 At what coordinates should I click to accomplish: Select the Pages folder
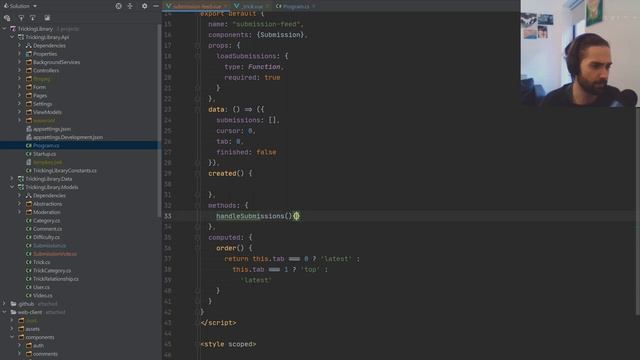pyautogui.click(x=40, y=96)
